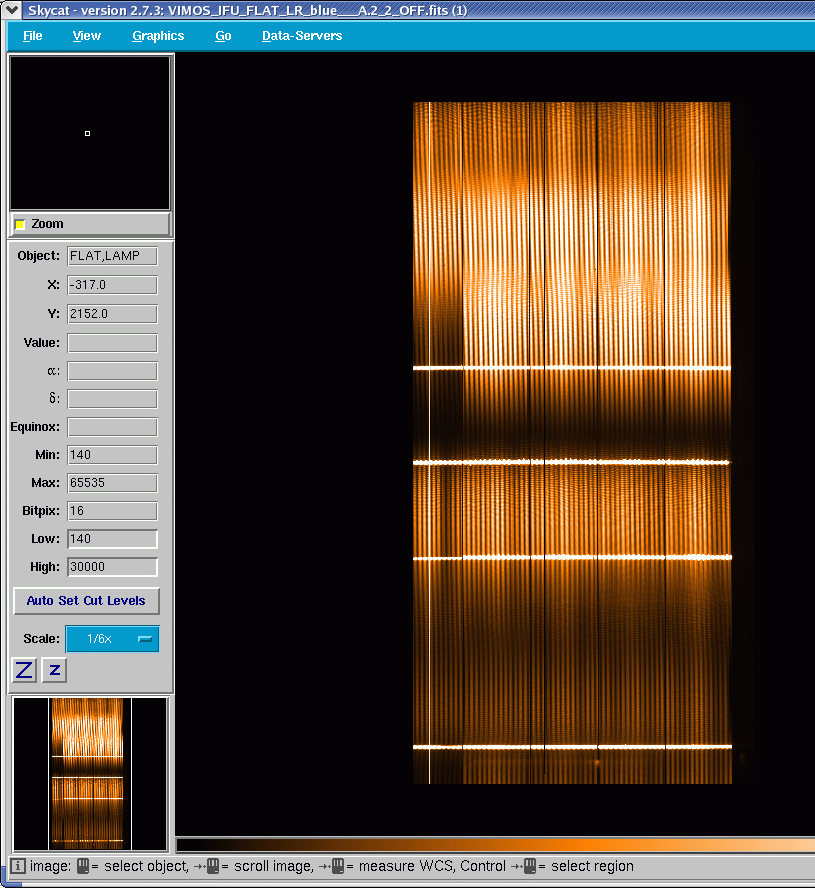Viewport: 815px width, 888px height.
Task: Click the alpha (right ascension) field
Action: (x=112, y=371)
